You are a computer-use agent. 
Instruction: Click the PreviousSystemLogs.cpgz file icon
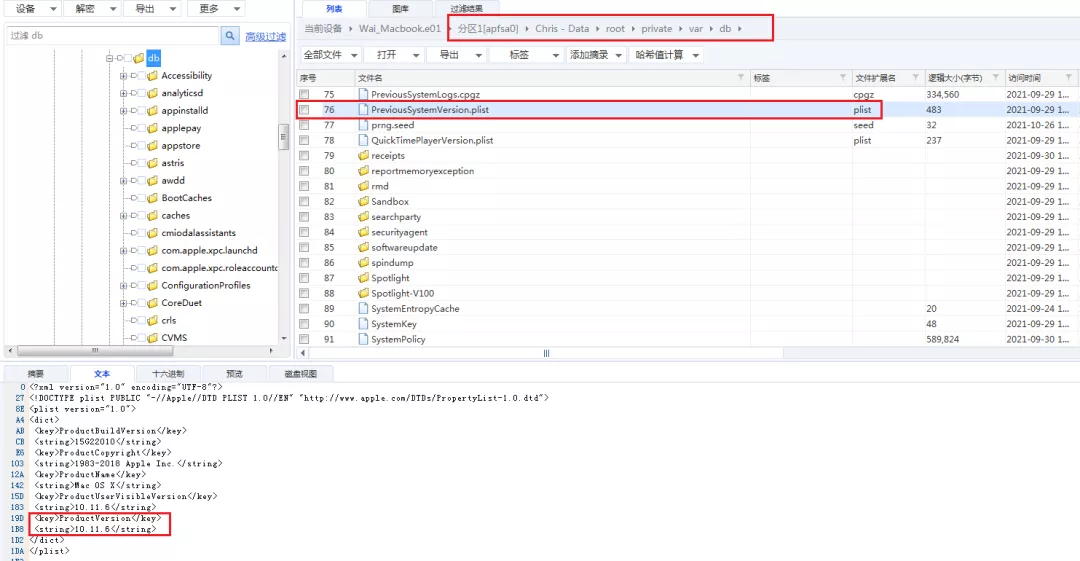click(363, 94)
